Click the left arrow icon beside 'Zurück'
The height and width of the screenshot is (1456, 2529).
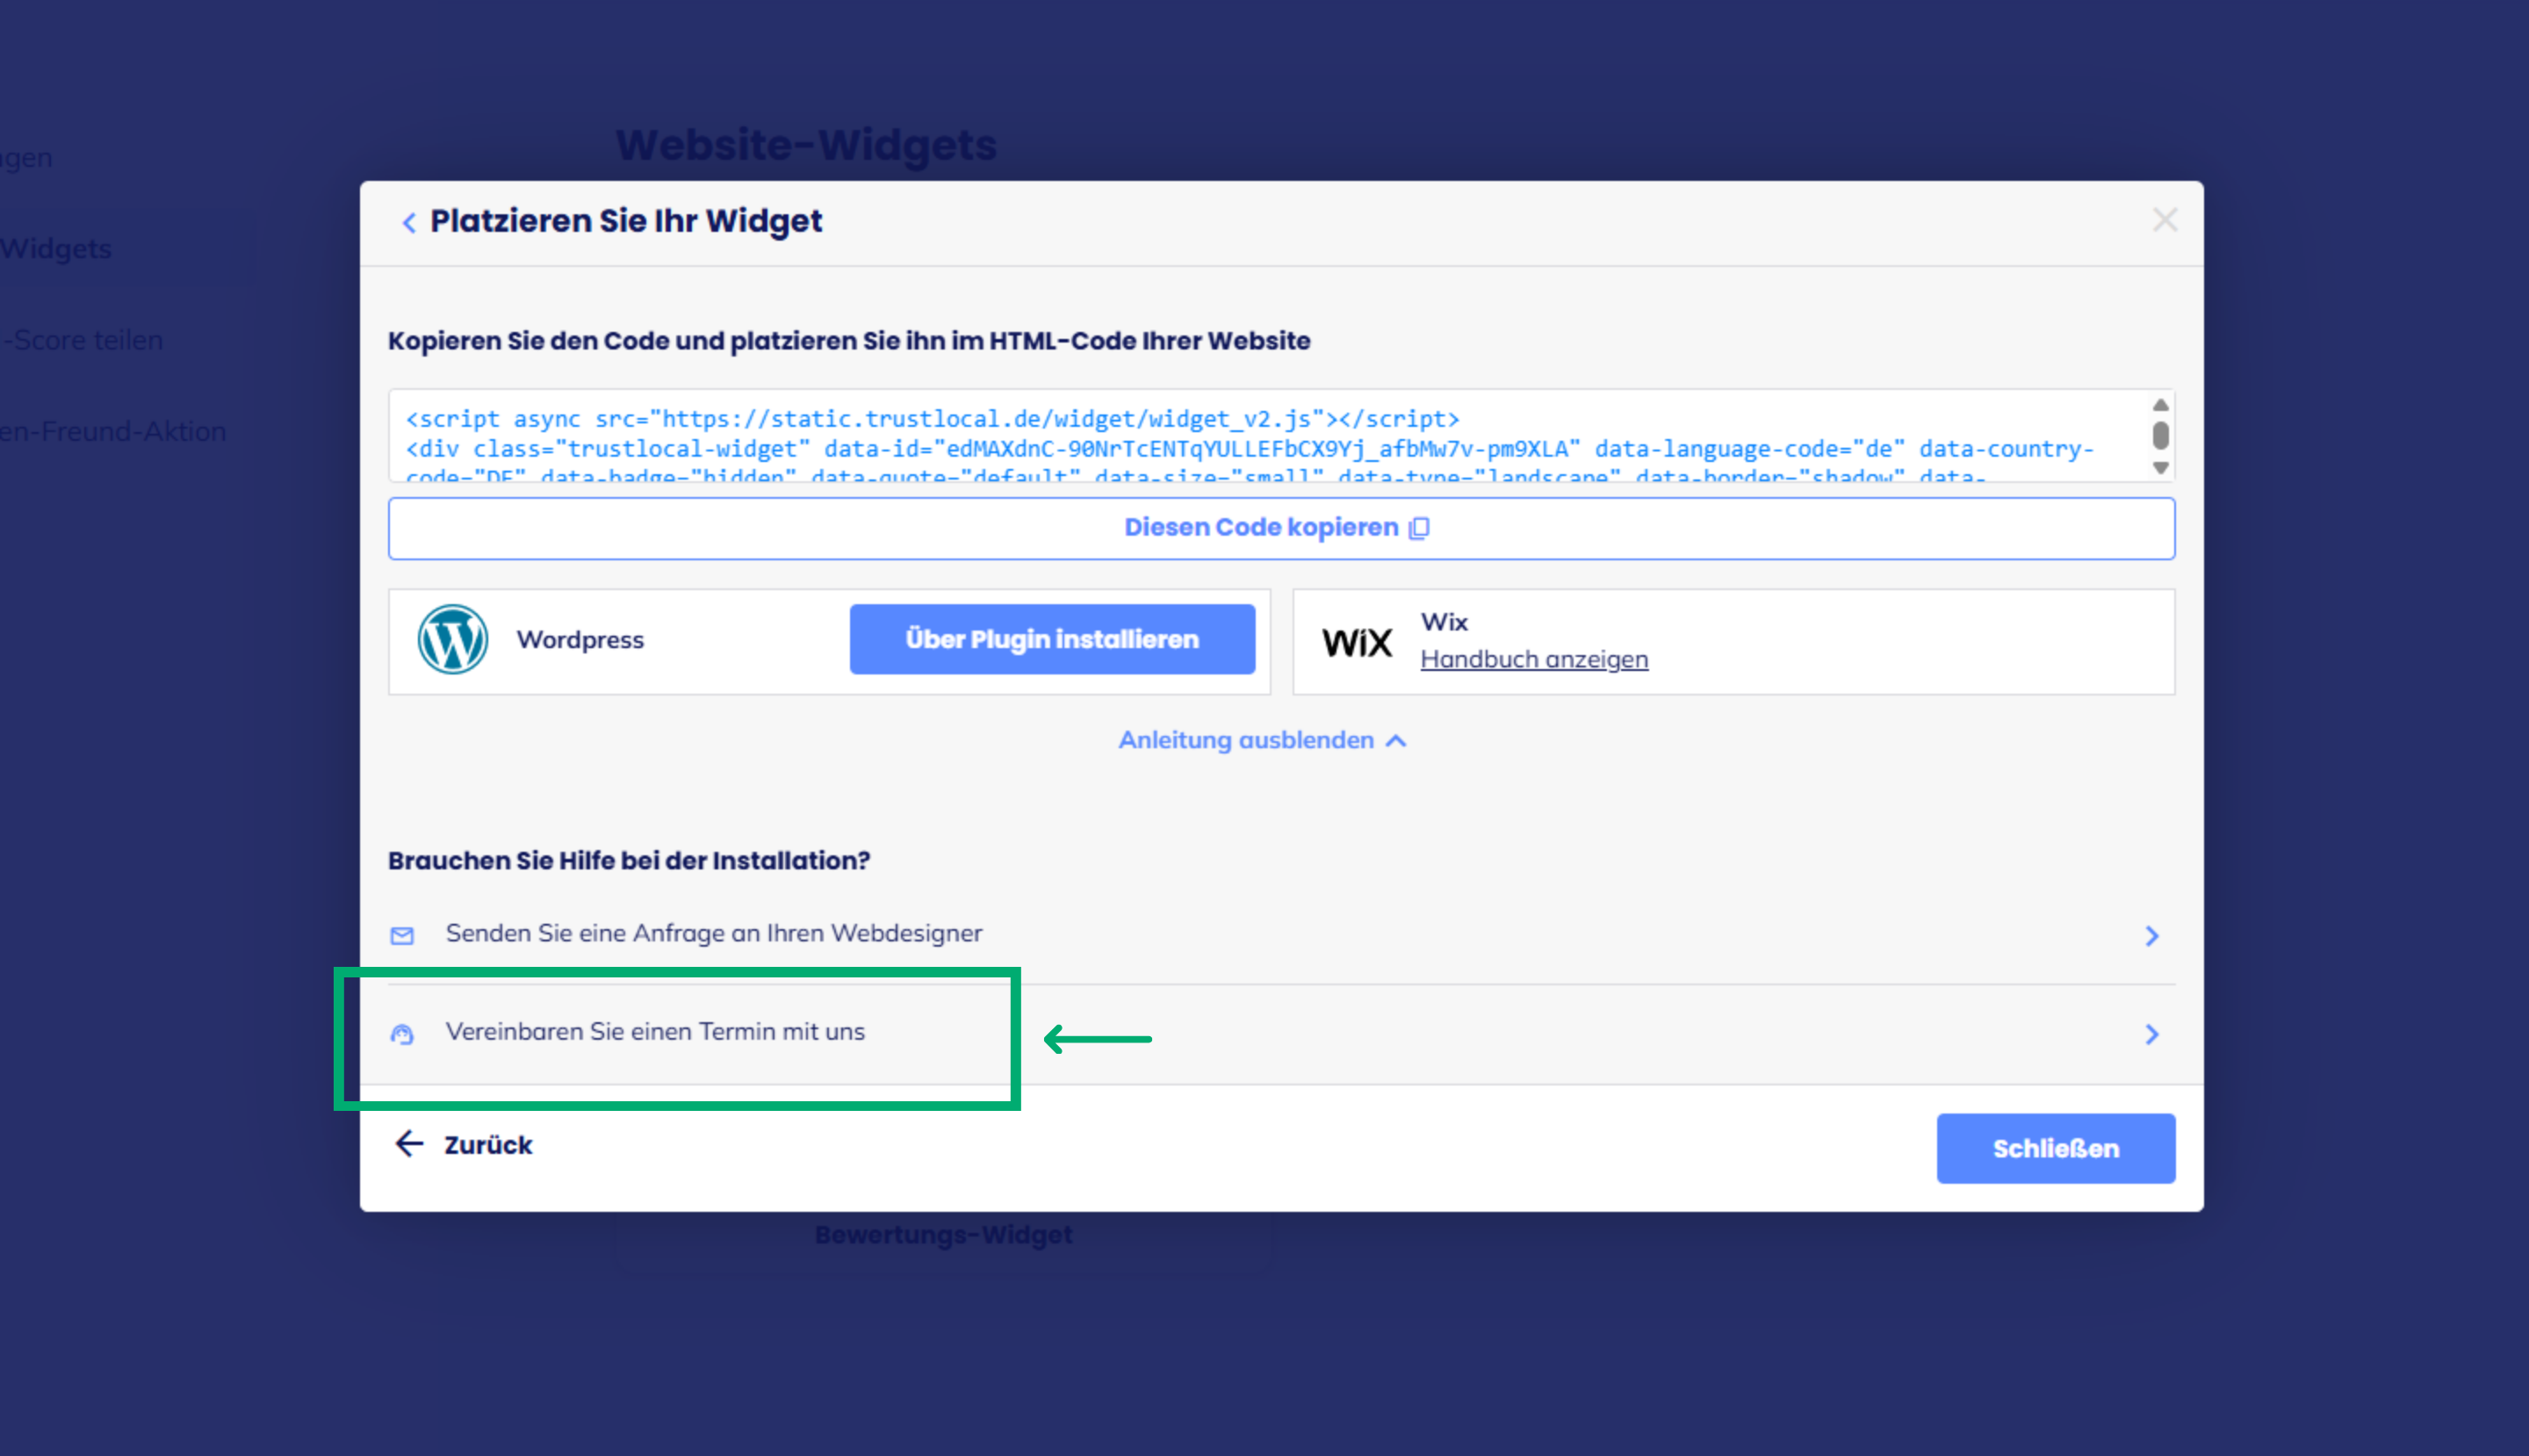[x=409, y=1144]
